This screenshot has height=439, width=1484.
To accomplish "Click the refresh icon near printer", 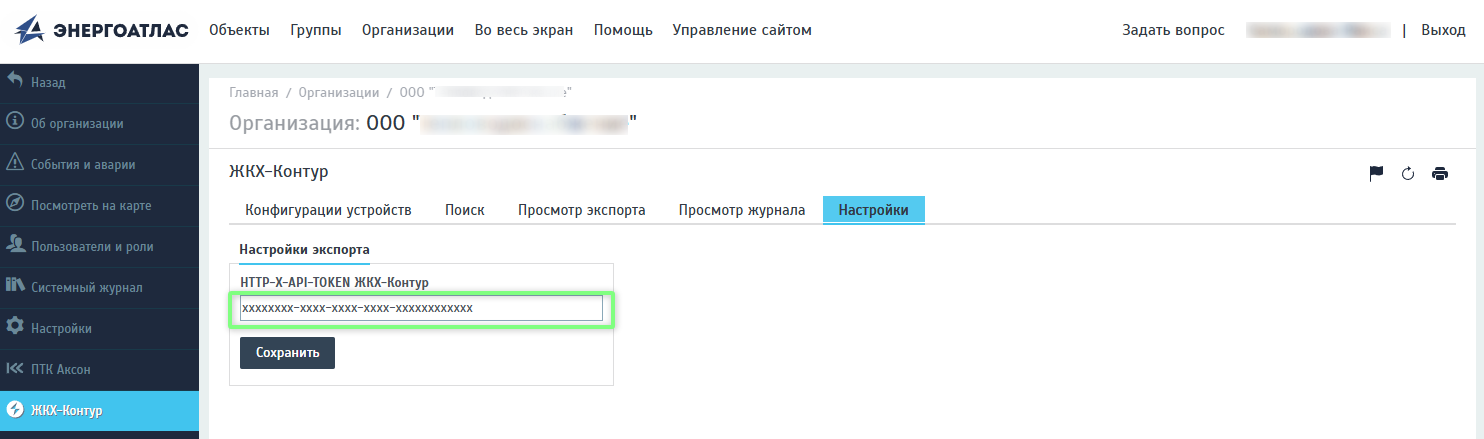I will [1408, 173].
